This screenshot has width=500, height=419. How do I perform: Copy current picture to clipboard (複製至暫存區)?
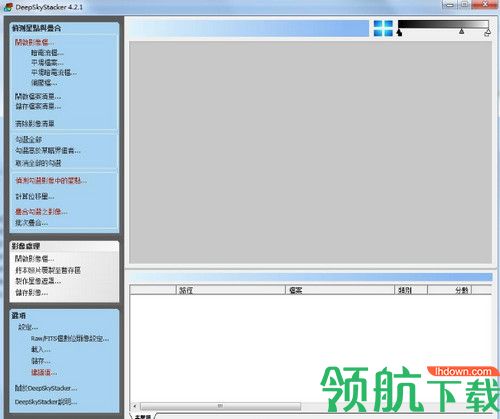48,270
